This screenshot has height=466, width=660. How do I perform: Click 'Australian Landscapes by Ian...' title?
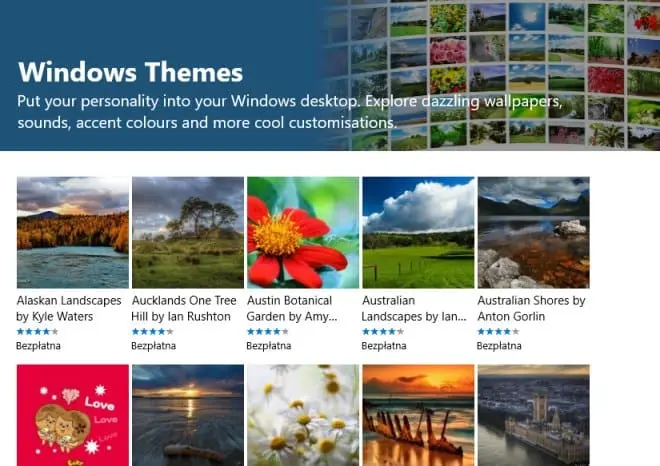[x=412, y=308]
